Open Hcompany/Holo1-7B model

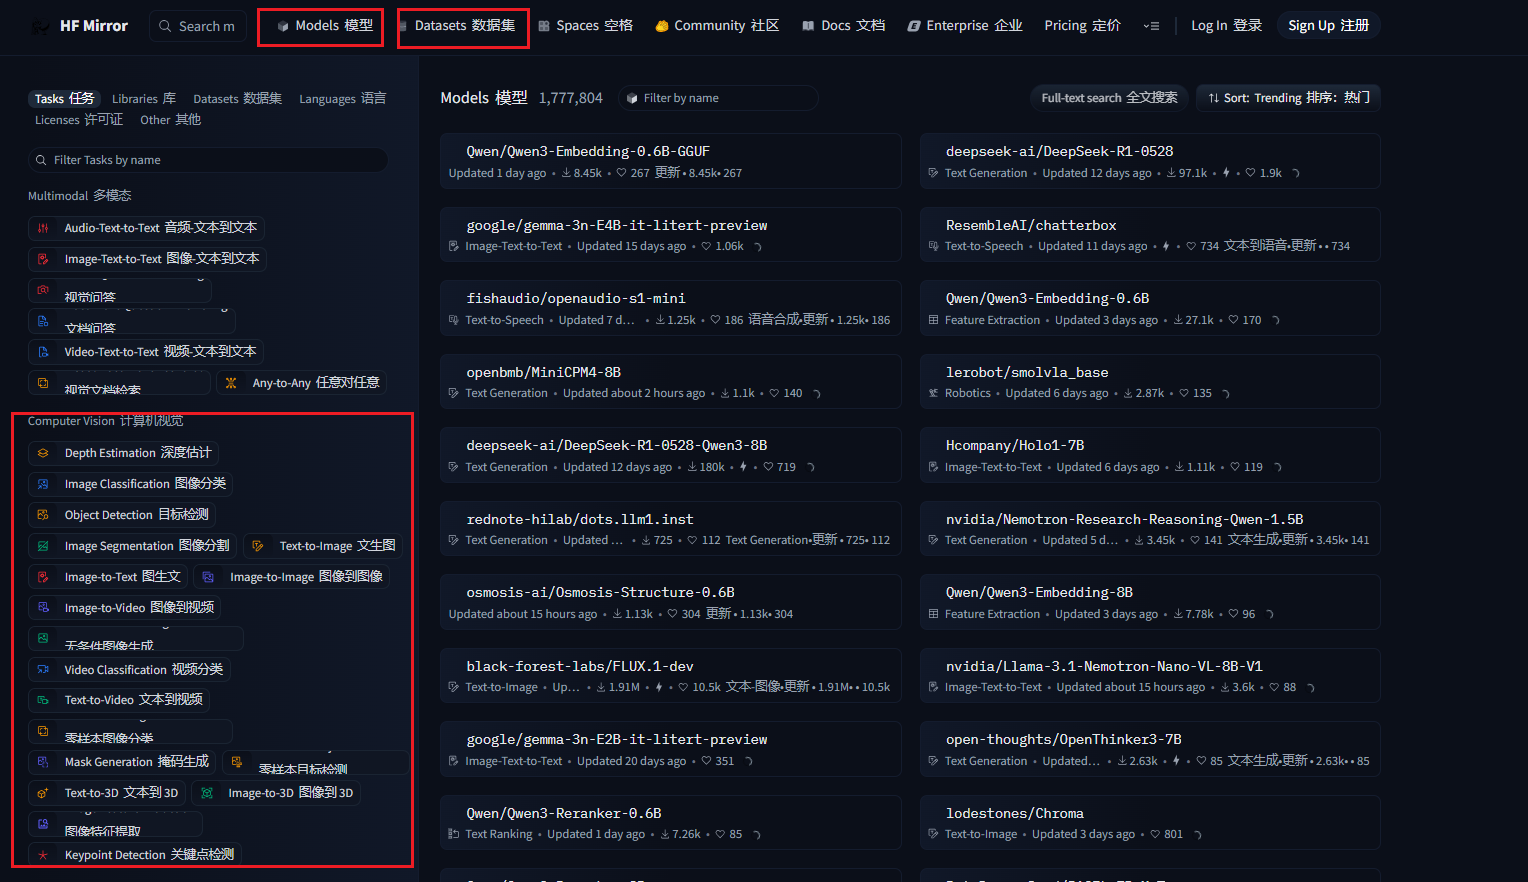[1150, 455]
